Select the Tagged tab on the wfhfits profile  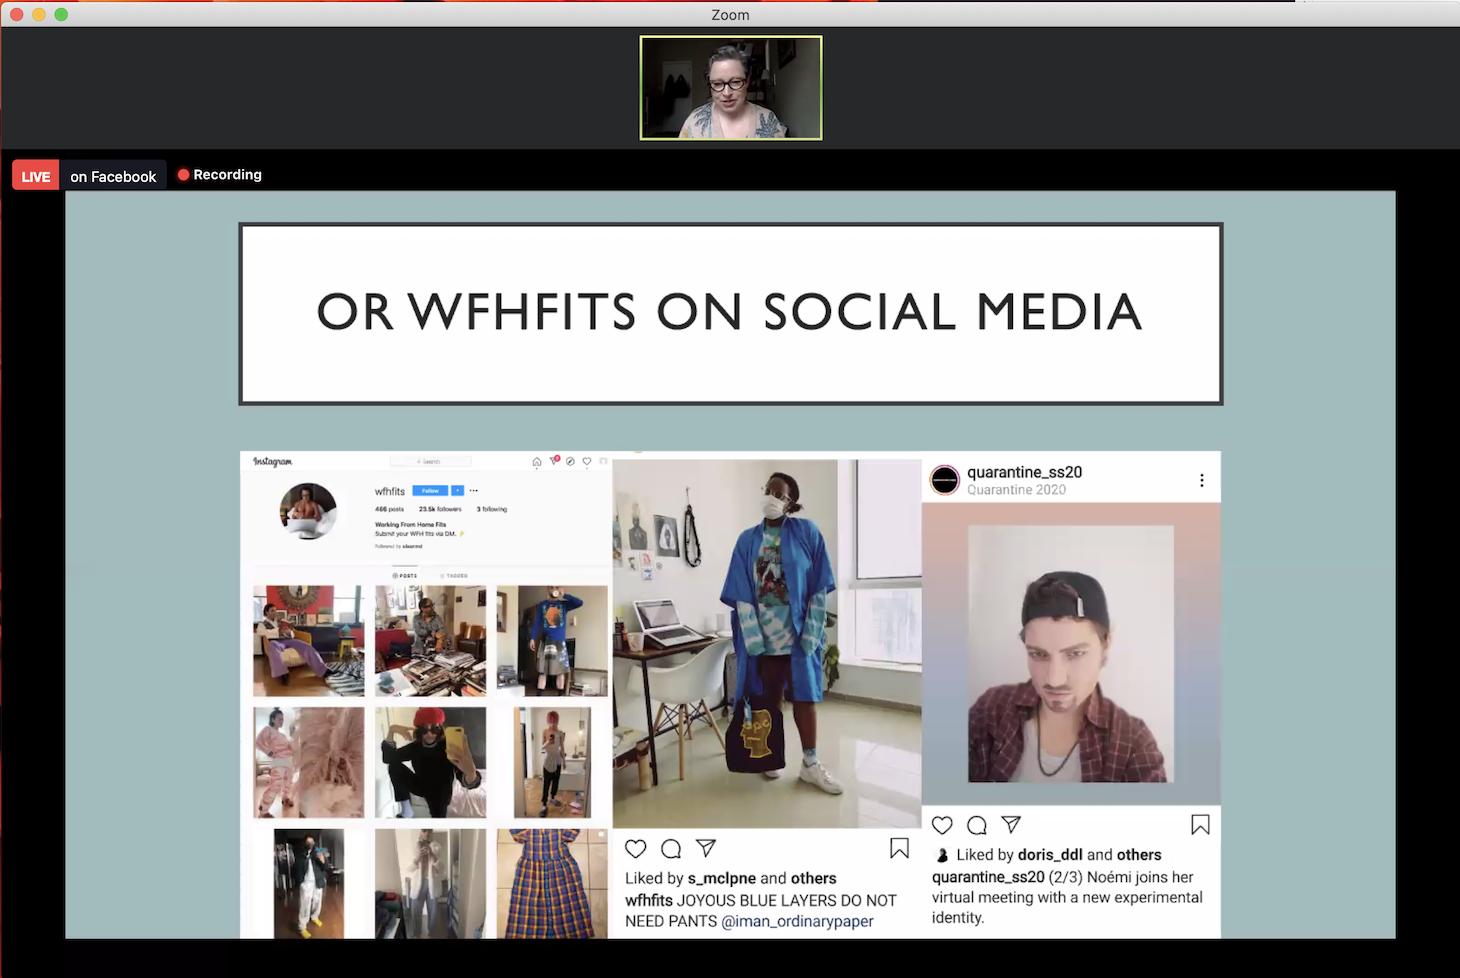pos(455,576)
